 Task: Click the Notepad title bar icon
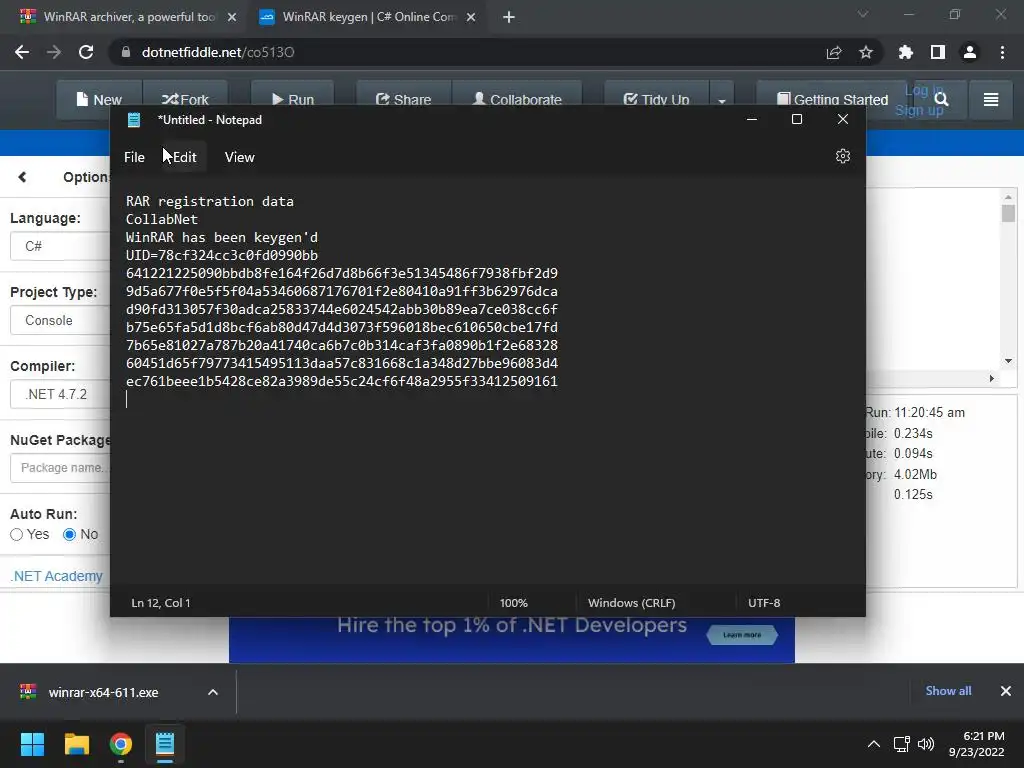[x=134, y=120]
